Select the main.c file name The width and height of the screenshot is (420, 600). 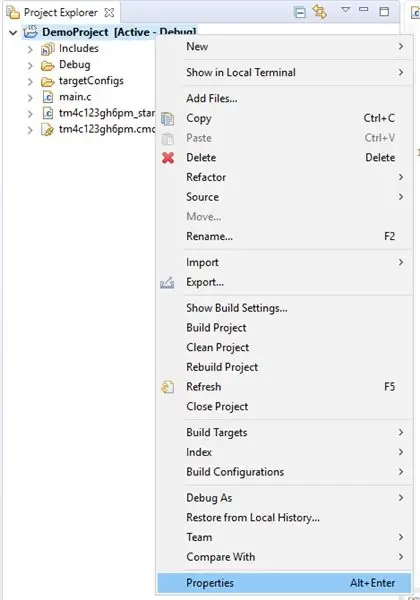click(75, 97)
